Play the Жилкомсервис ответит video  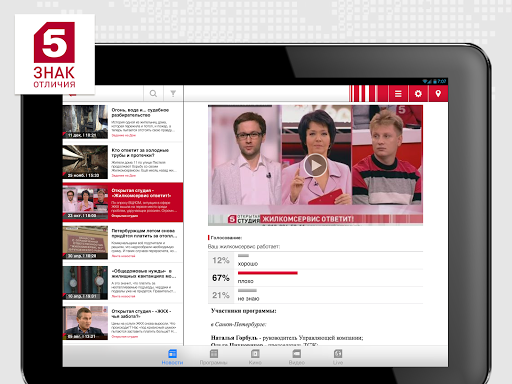tap(315, 165)
